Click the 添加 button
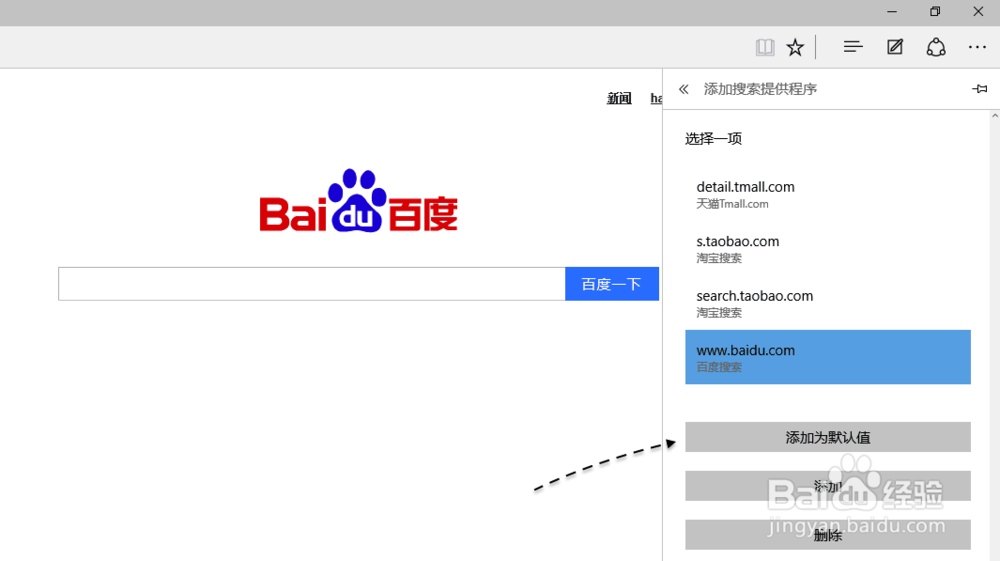Viewport: 1000px width, 561px height. point(828,486)
